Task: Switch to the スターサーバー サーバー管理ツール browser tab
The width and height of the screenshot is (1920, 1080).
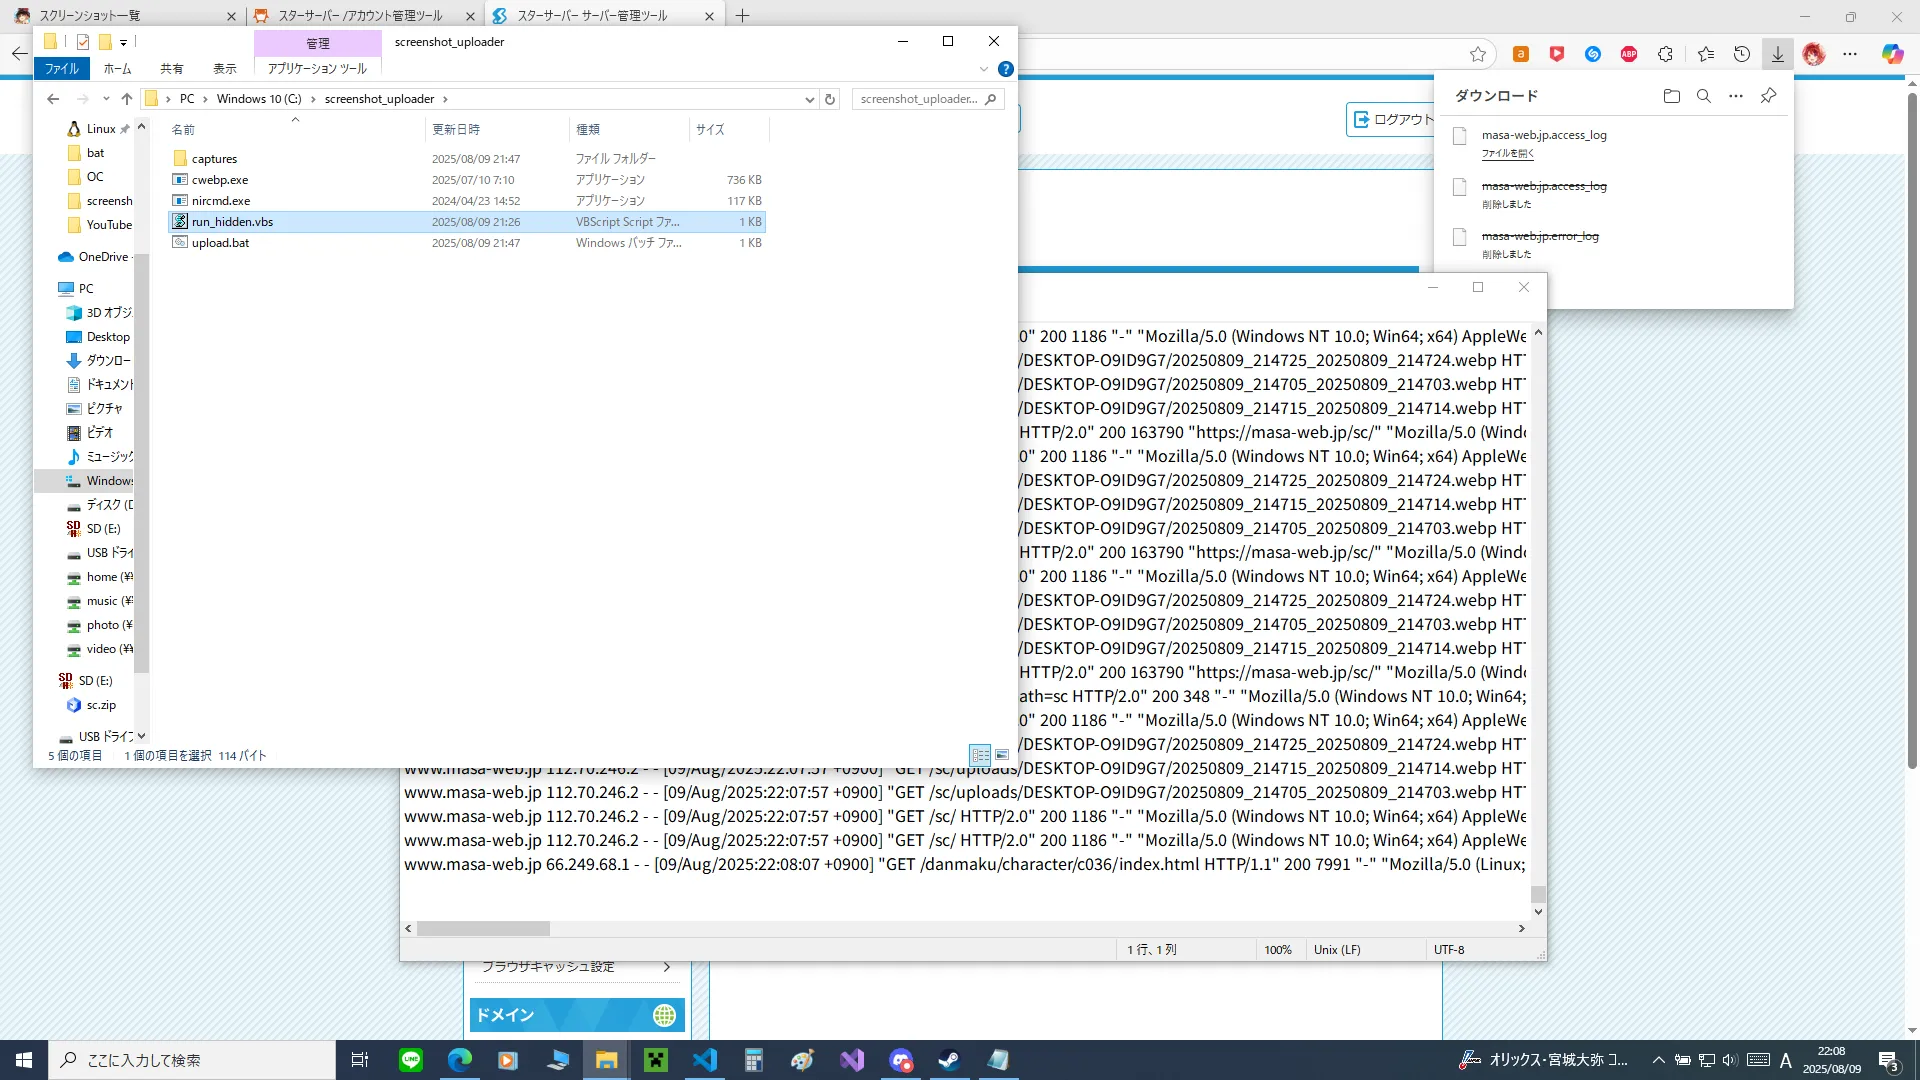Action: (592, 16)
